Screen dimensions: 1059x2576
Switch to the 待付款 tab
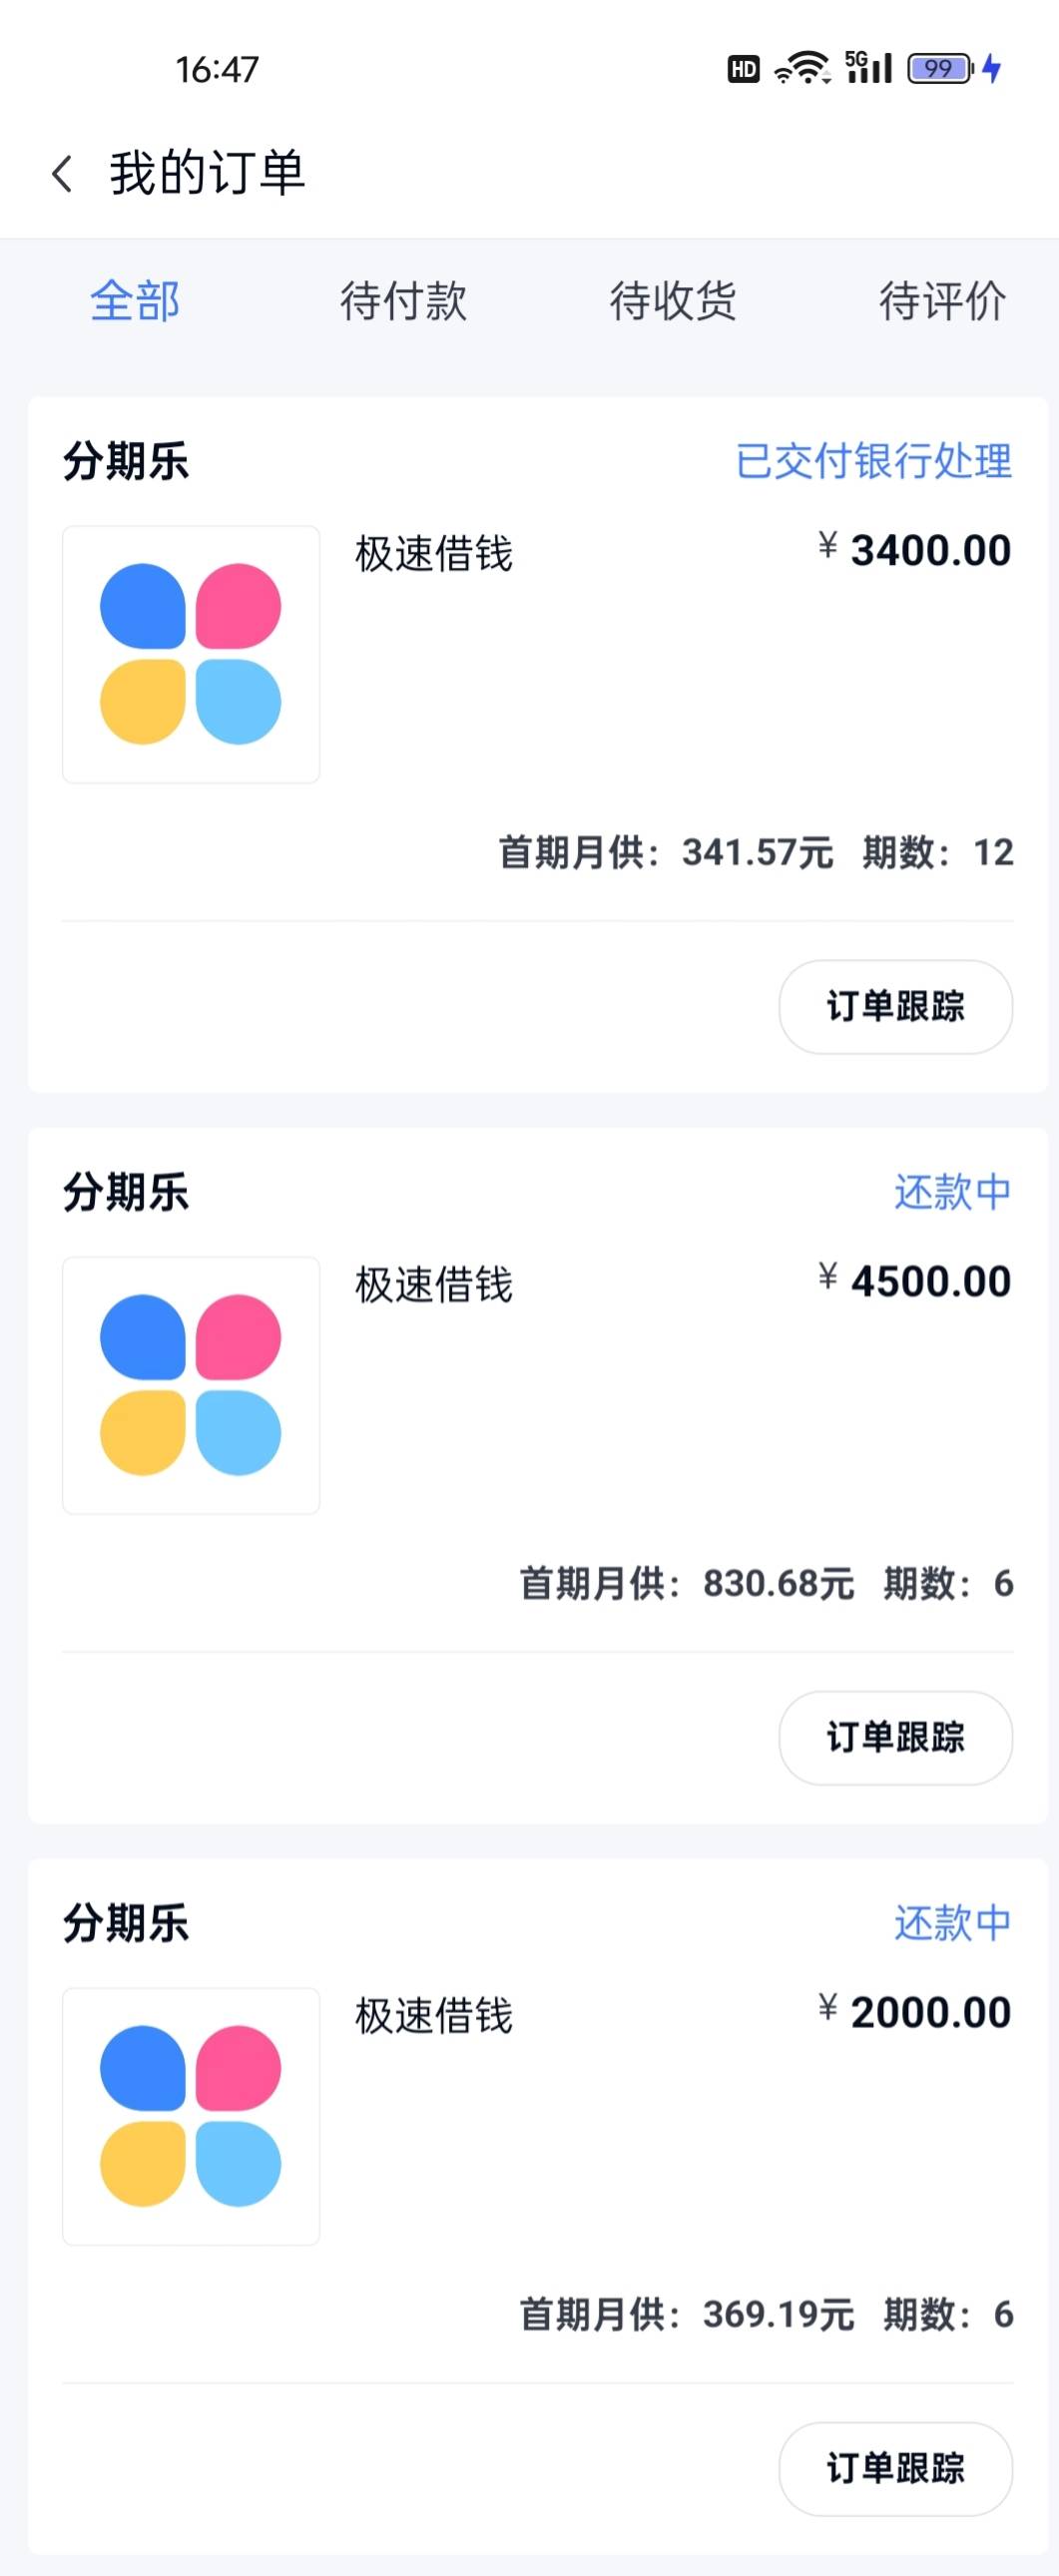click(404, 301)
